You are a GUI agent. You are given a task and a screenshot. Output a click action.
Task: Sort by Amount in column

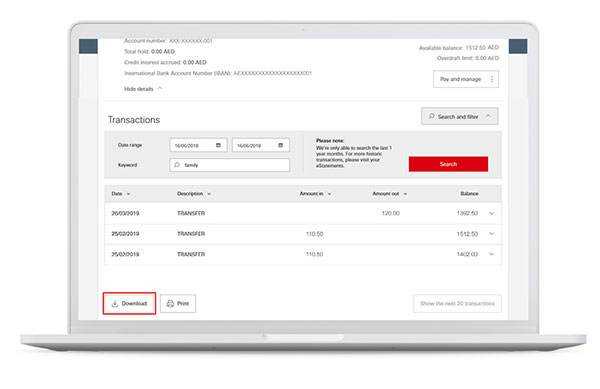315,194
